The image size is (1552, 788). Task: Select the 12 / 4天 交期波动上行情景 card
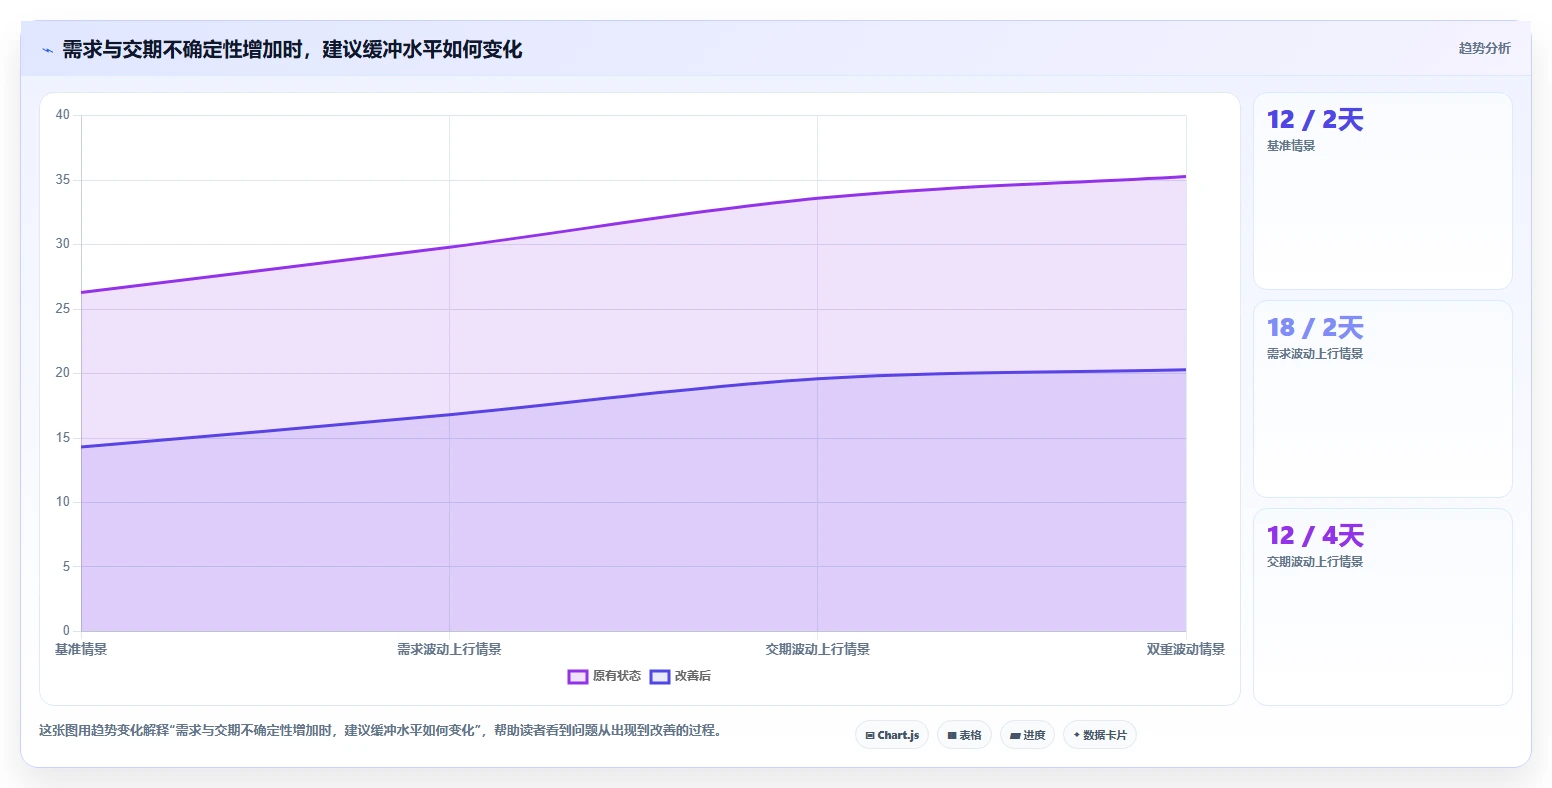tap(1382, 607)
